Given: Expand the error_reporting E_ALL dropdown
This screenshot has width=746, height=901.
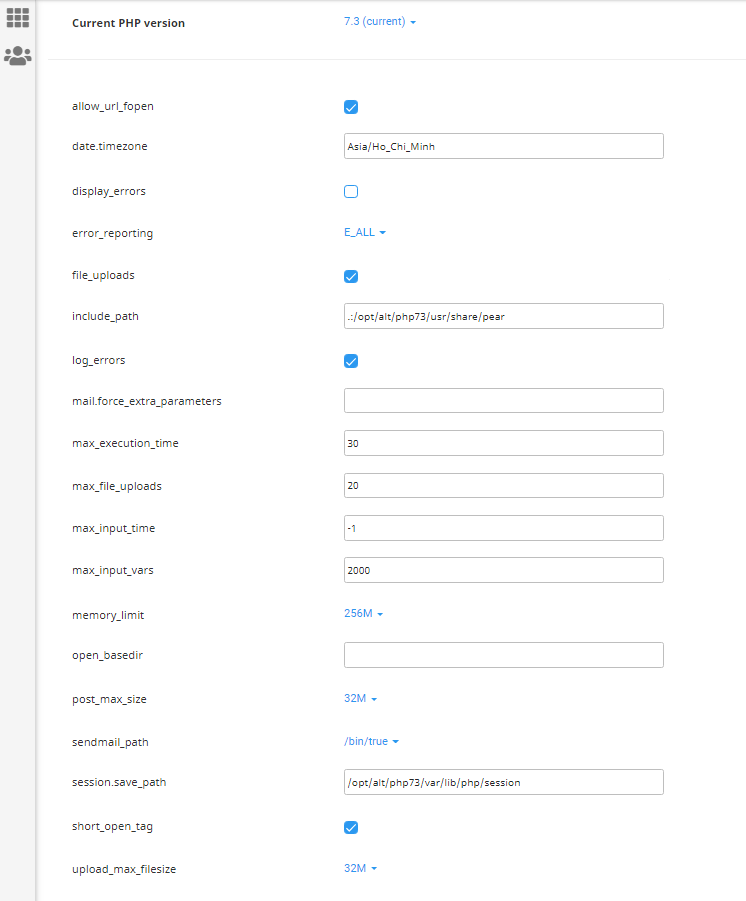Looking at the screenshot, I should [x=365, y=232].
